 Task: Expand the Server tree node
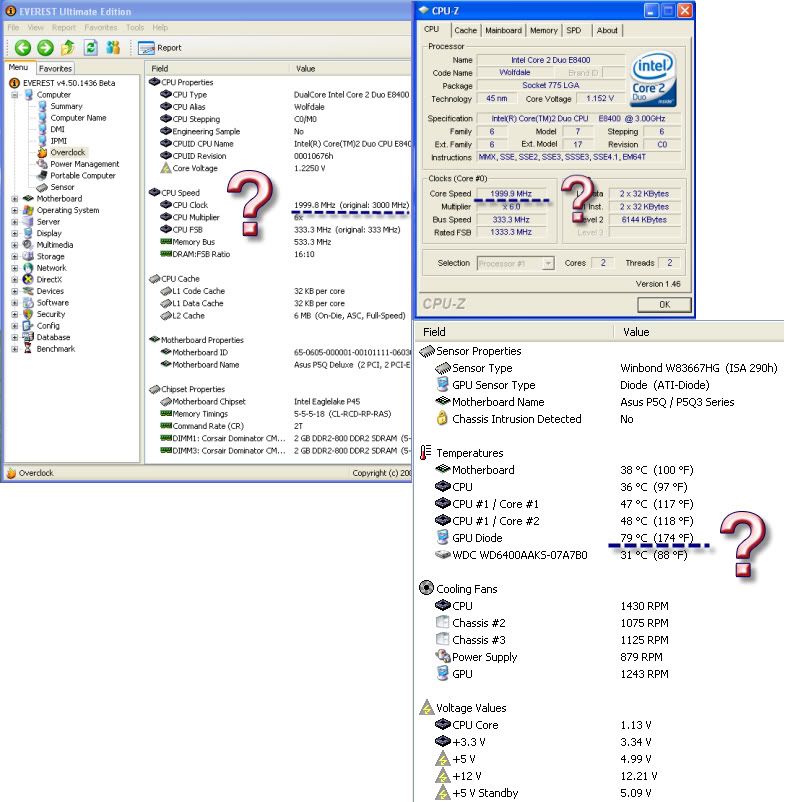point(15,222)
